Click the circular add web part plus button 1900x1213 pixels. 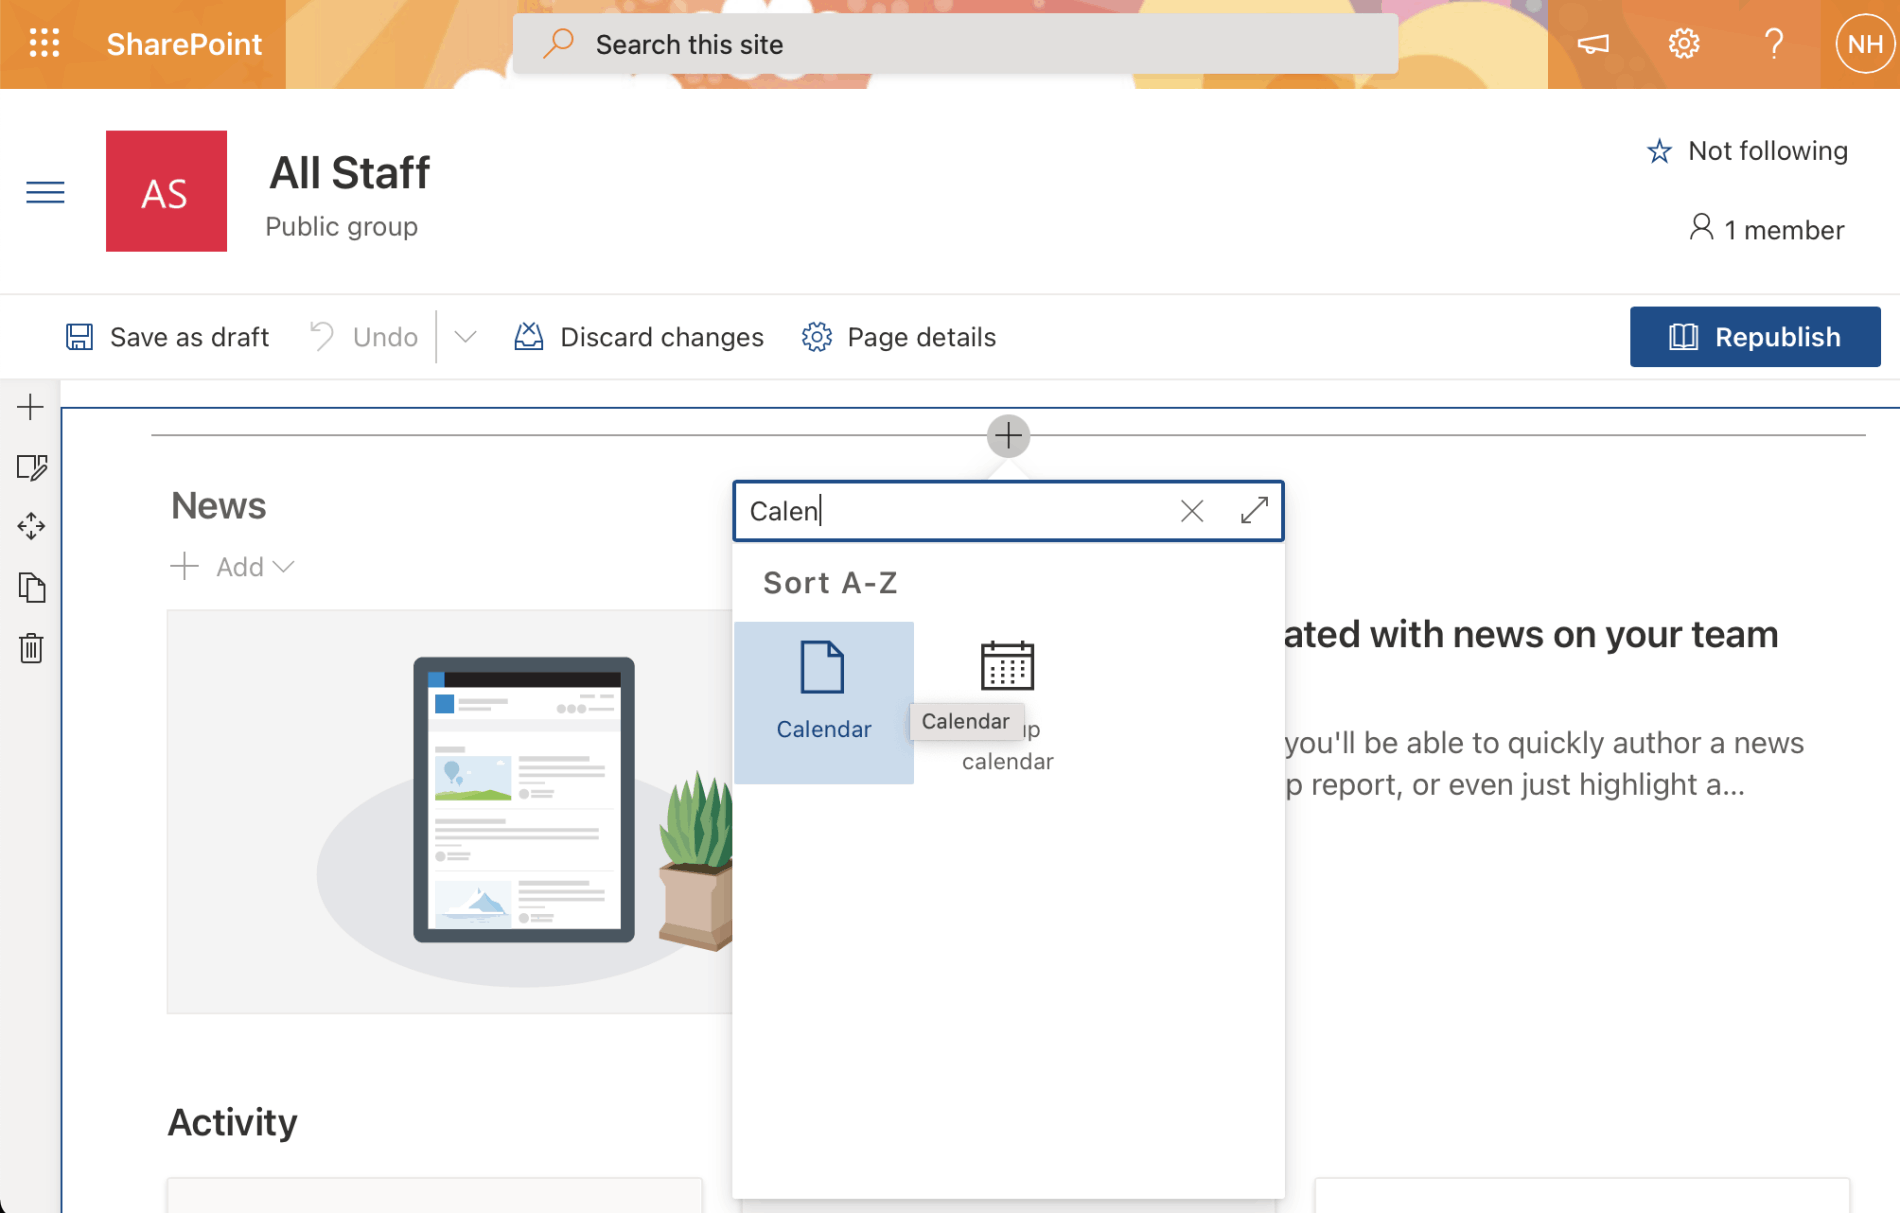click(1008, 436)
